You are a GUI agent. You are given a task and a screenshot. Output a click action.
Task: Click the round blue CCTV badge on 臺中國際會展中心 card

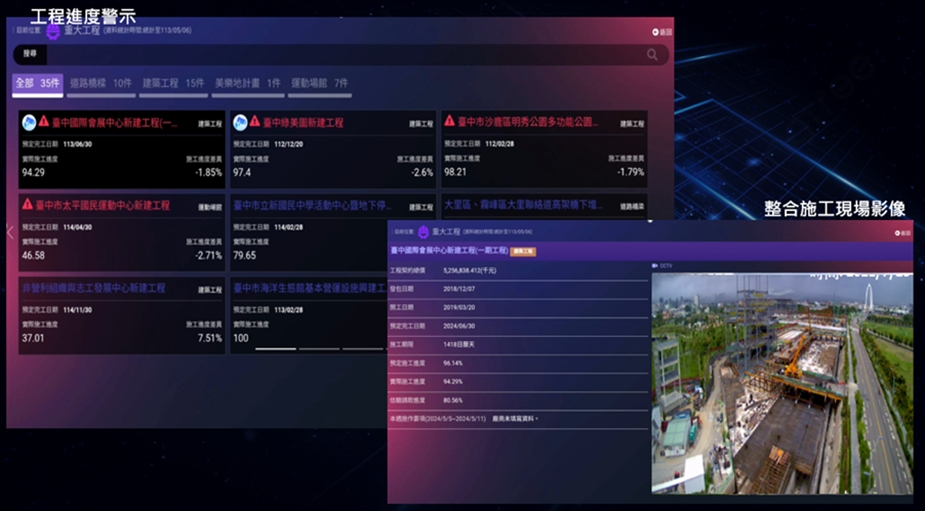click(x=29, y=123)
